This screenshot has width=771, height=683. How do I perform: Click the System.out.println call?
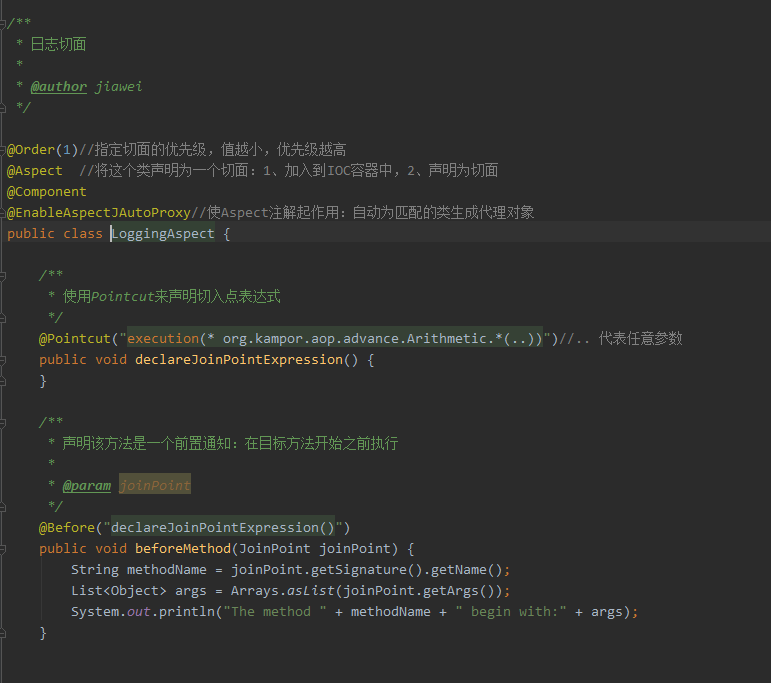pyautogui.click(x=143, y=612)
